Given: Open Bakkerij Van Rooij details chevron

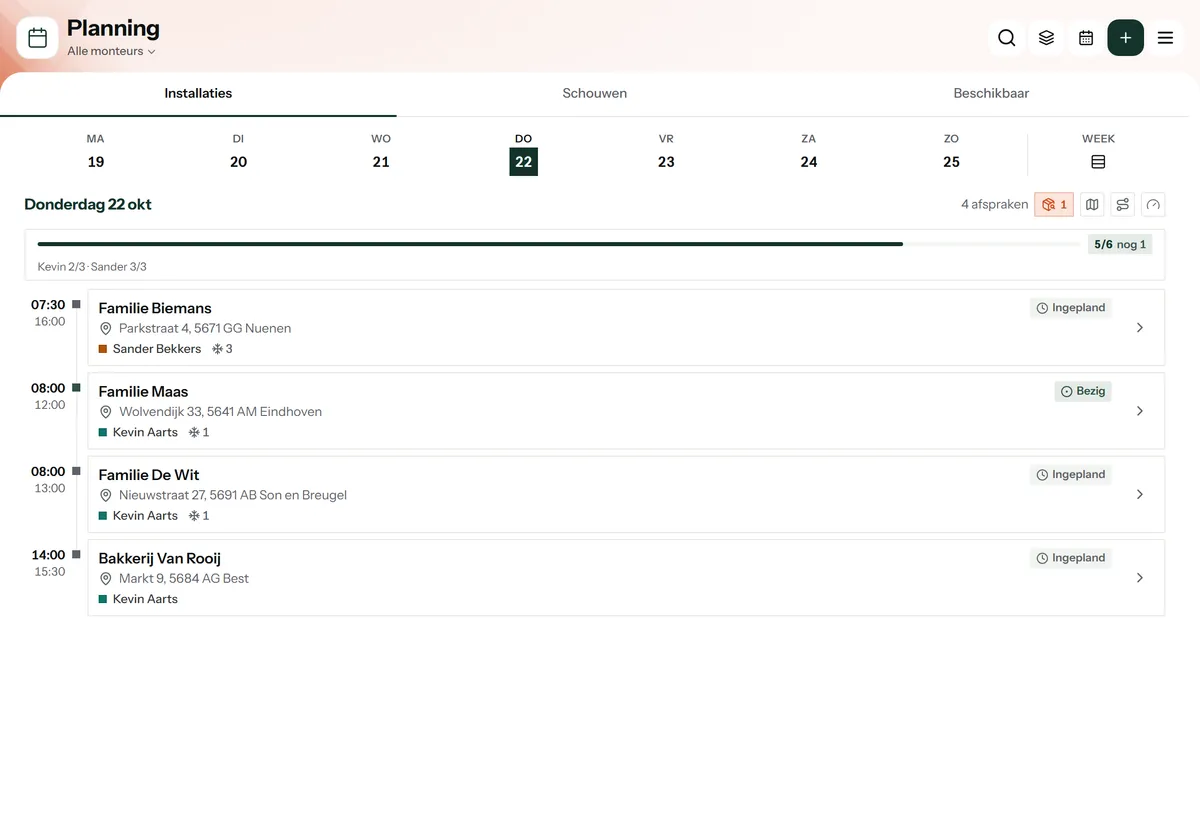Looking at the screenshot, I should (1140, 578).
